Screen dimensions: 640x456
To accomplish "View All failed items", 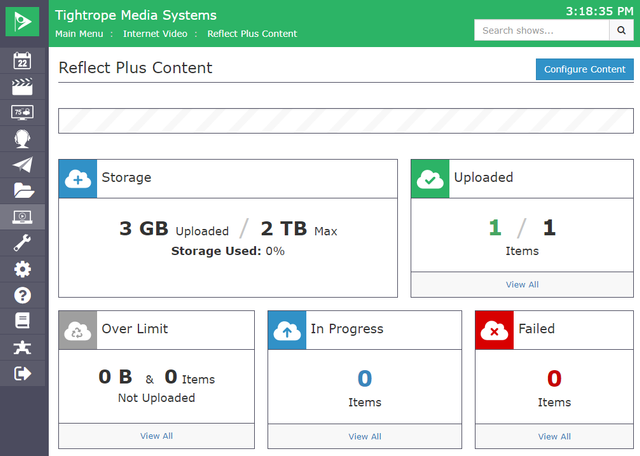I will 554,437.
